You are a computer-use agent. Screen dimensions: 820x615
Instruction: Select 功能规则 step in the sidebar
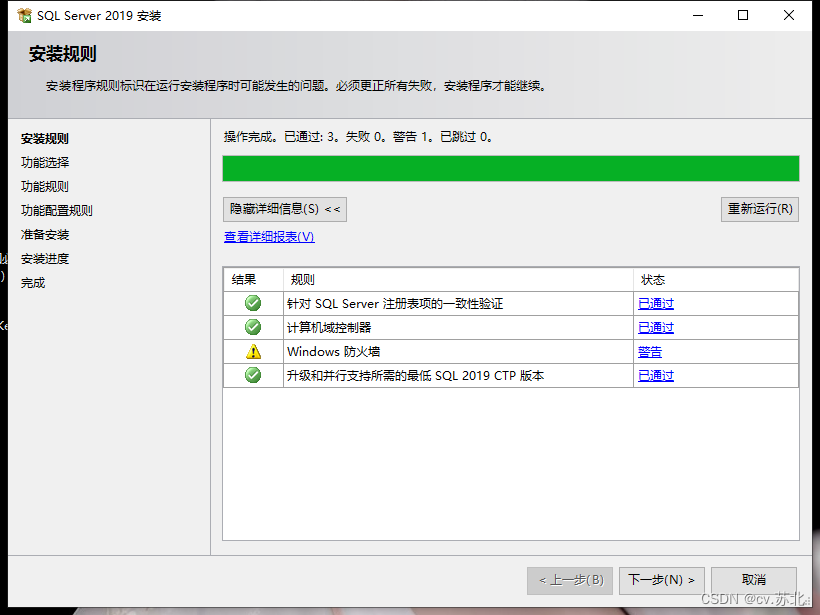[45, 187]
